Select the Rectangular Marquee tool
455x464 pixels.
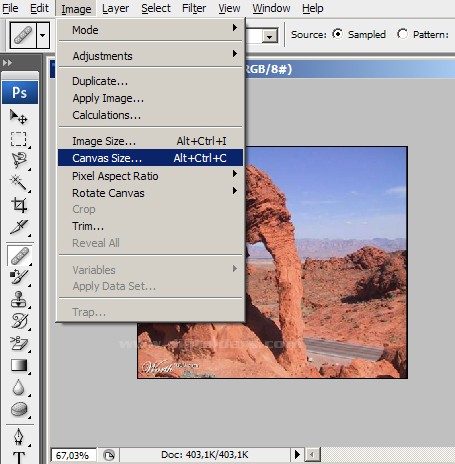pyautogui.click(x=19, y=139)
